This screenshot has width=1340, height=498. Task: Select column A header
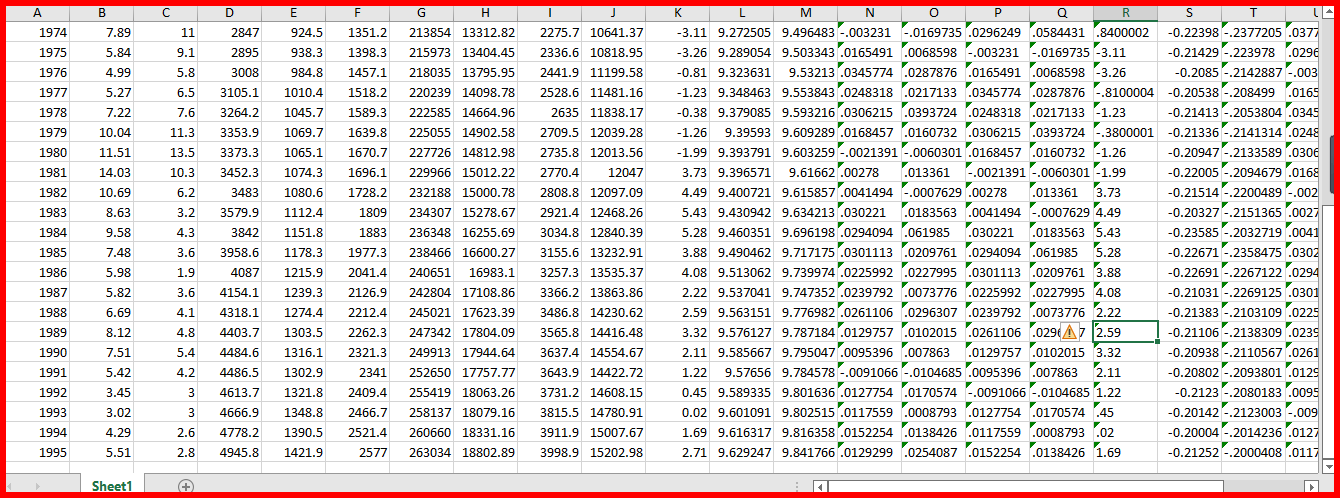(37, 13)
